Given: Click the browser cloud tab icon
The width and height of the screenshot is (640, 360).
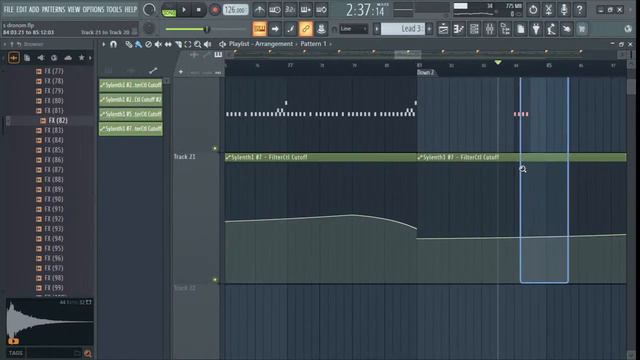Looking at the screenshot, I should 68,58.
